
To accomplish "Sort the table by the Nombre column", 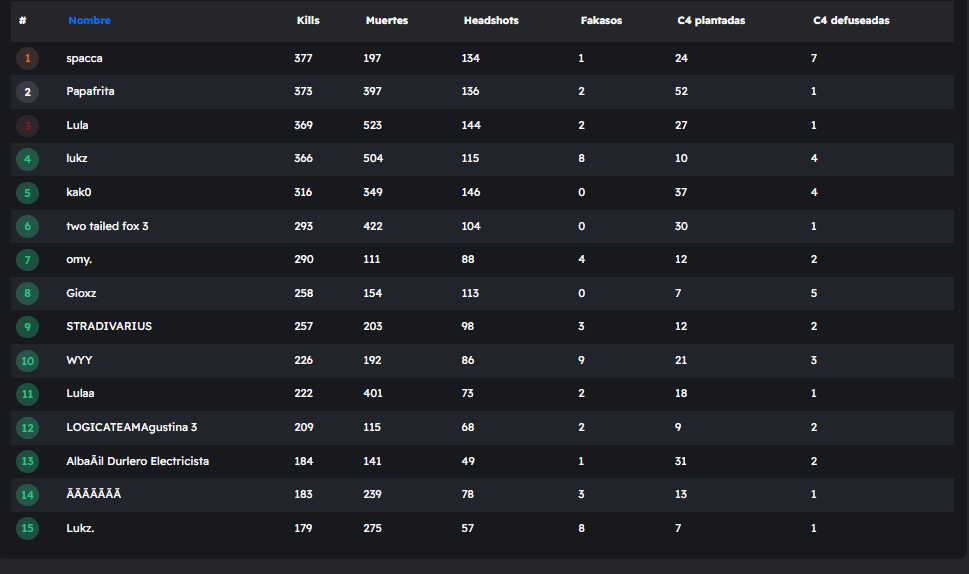I will [x=89, y=21].
